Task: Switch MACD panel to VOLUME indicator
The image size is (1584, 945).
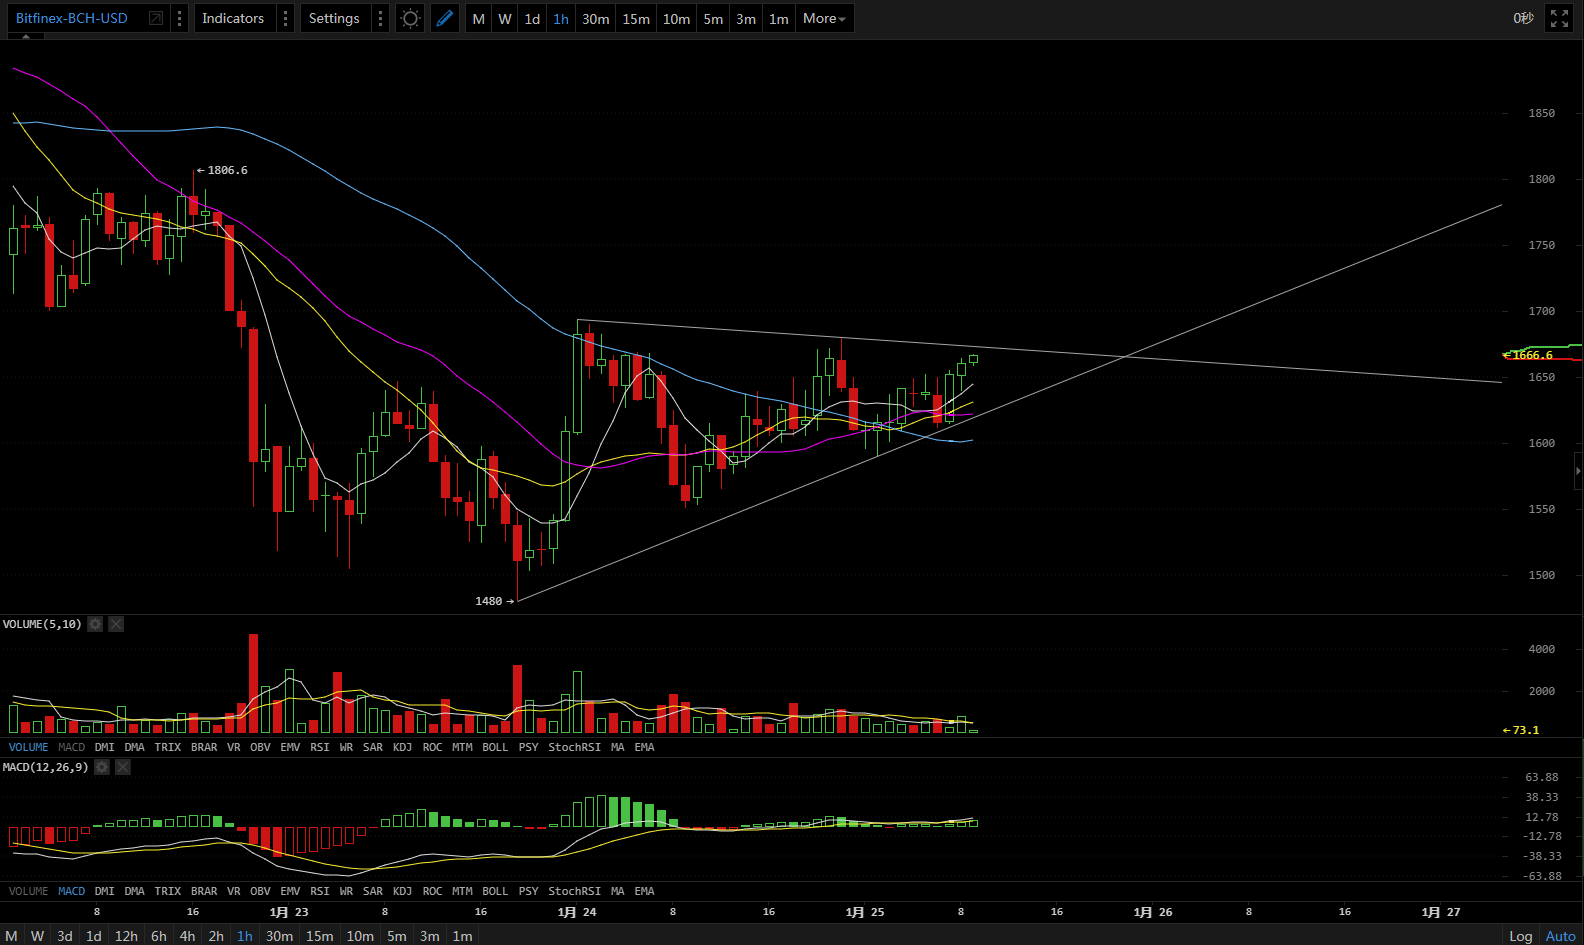Action: [x=28, y=891]
